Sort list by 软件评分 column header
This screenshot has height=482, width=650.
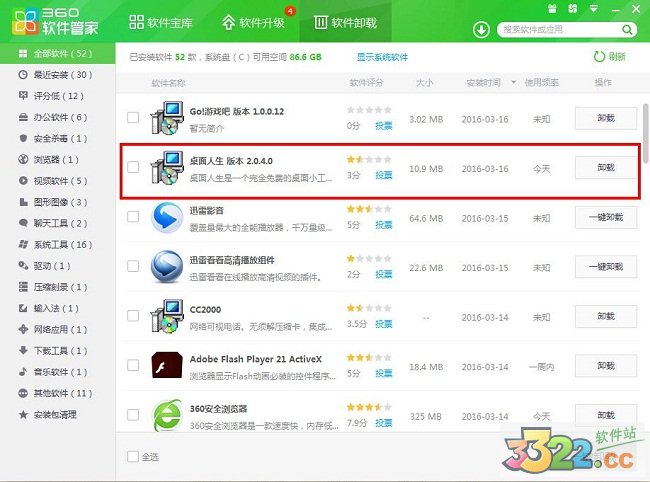pyautogui.click(x=366, y=82)
